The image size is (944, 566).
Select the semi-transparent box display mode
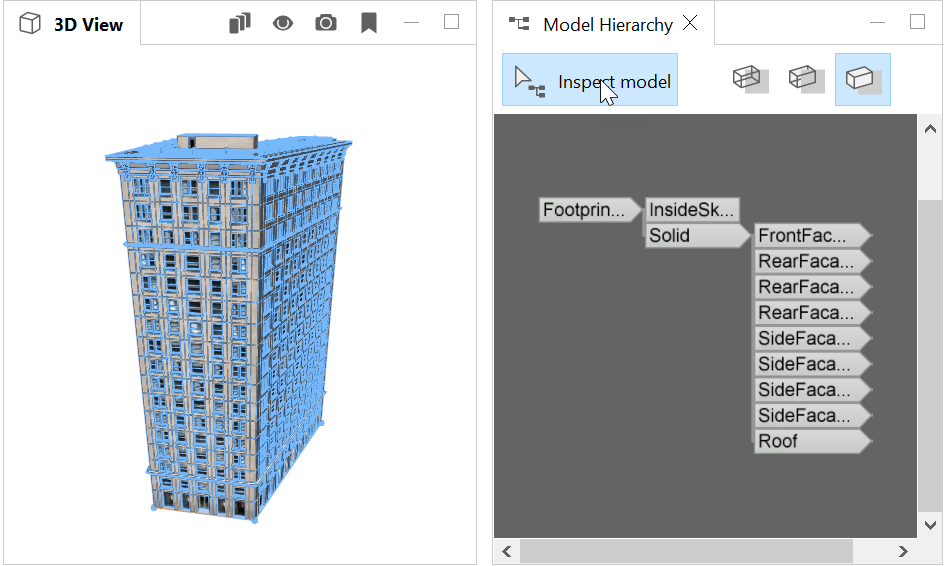click(x=805, y=79)
